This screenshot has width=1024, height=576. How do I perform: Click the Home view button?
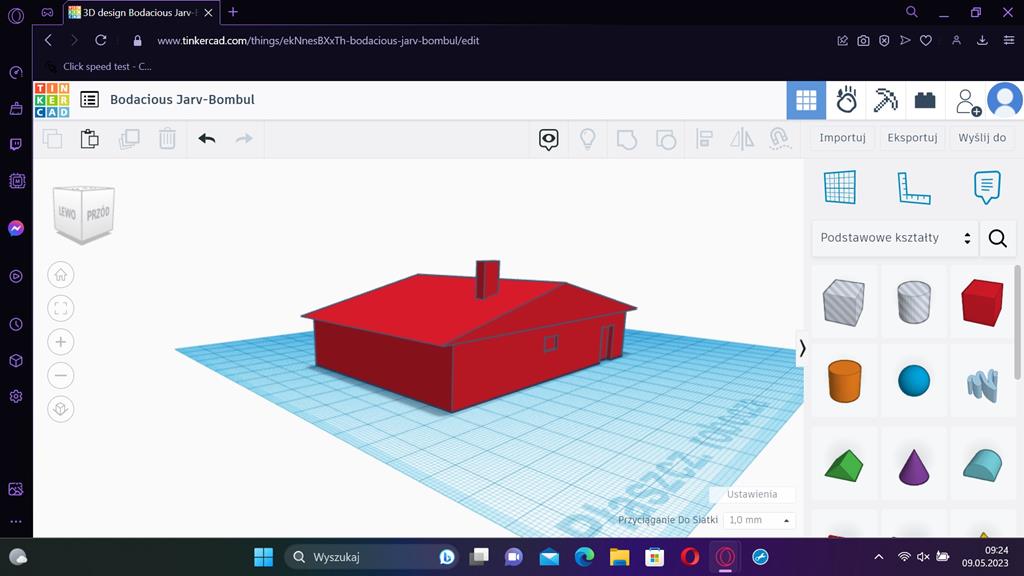tap(61, 275)
